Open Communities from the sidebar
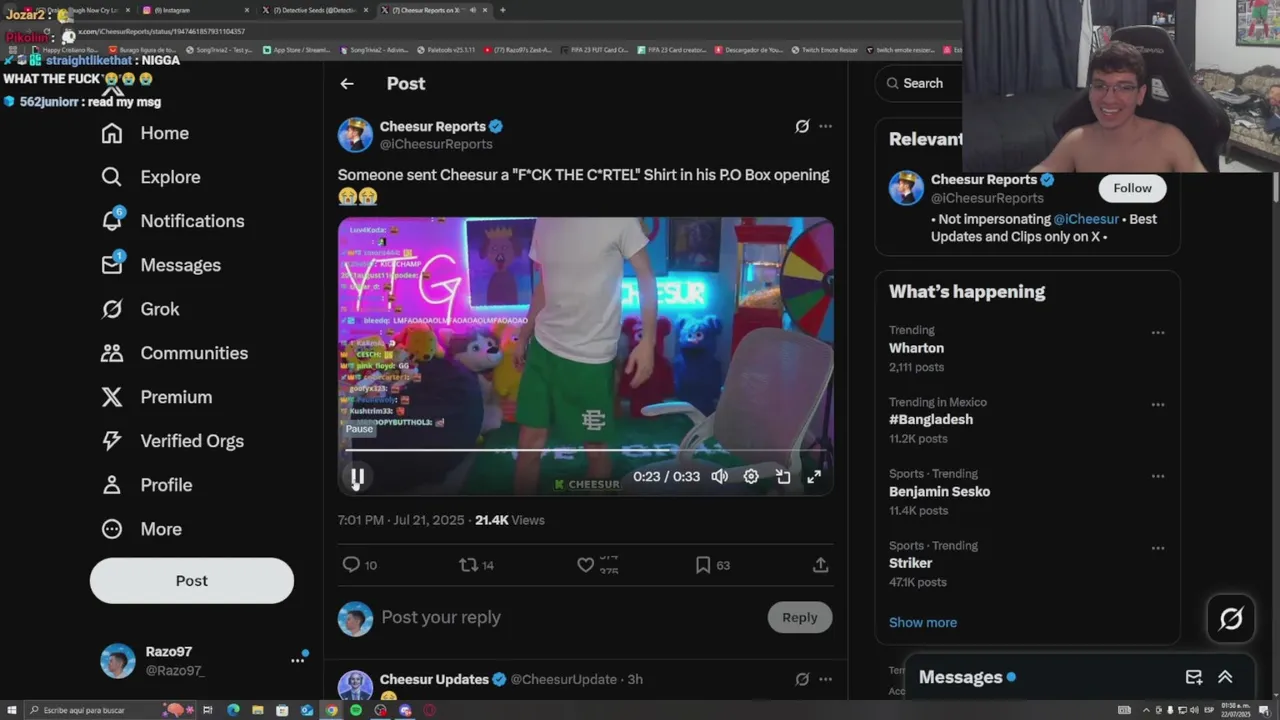Image resolution: width=1280 pixels, height=720 pixels. (x=174, y=353)
